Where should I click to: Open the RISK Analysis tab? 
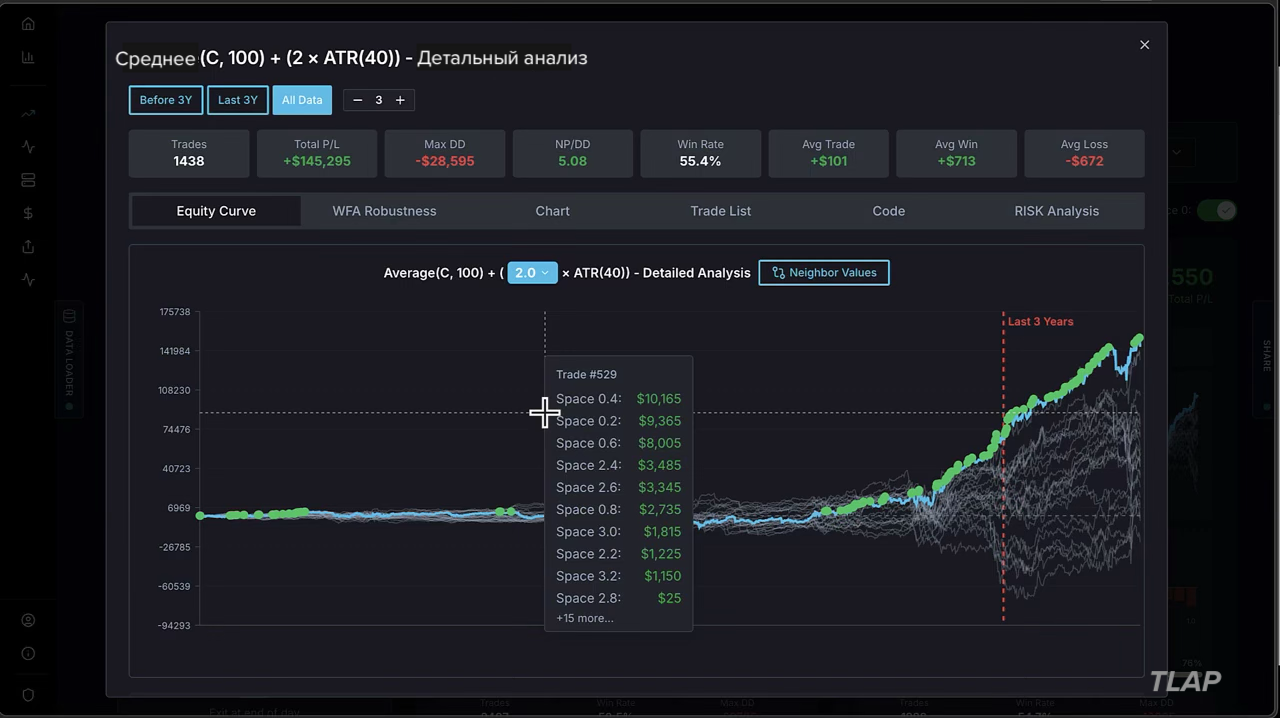point(1056,211)
